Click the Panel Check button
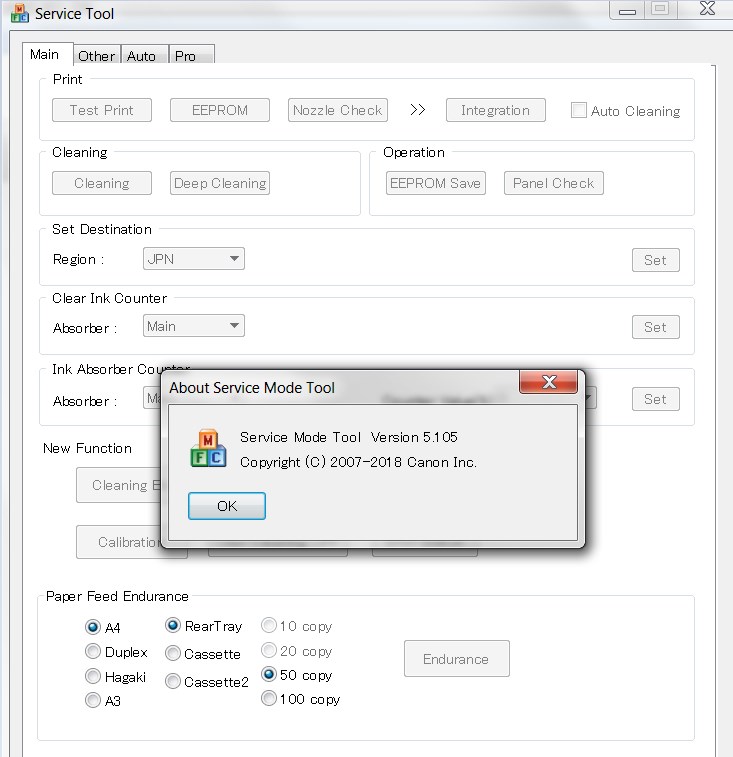 [x=554, y=183]
